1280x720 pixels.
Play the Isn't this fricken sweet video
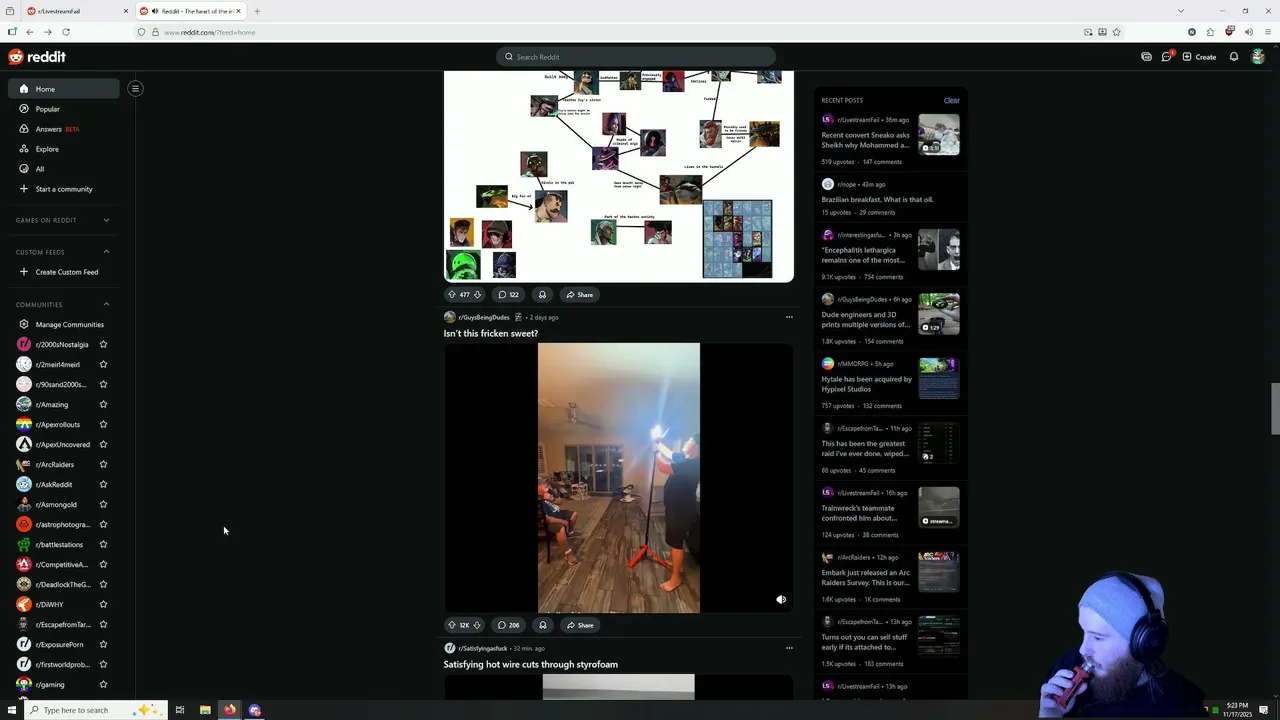[619, 478]
